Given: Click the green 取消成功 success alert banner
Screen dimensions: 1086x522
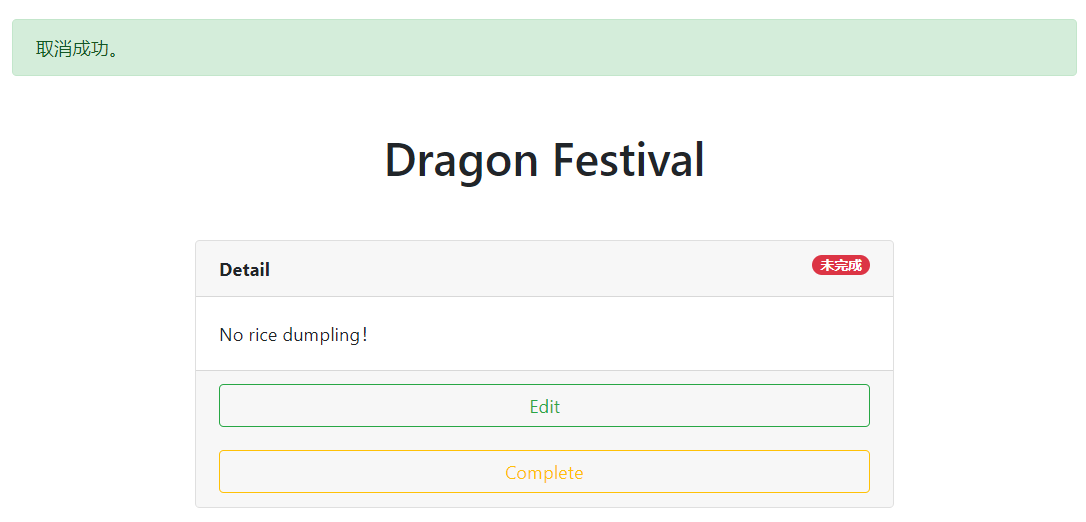Looking at the screenshot, I should coord(544,48).
